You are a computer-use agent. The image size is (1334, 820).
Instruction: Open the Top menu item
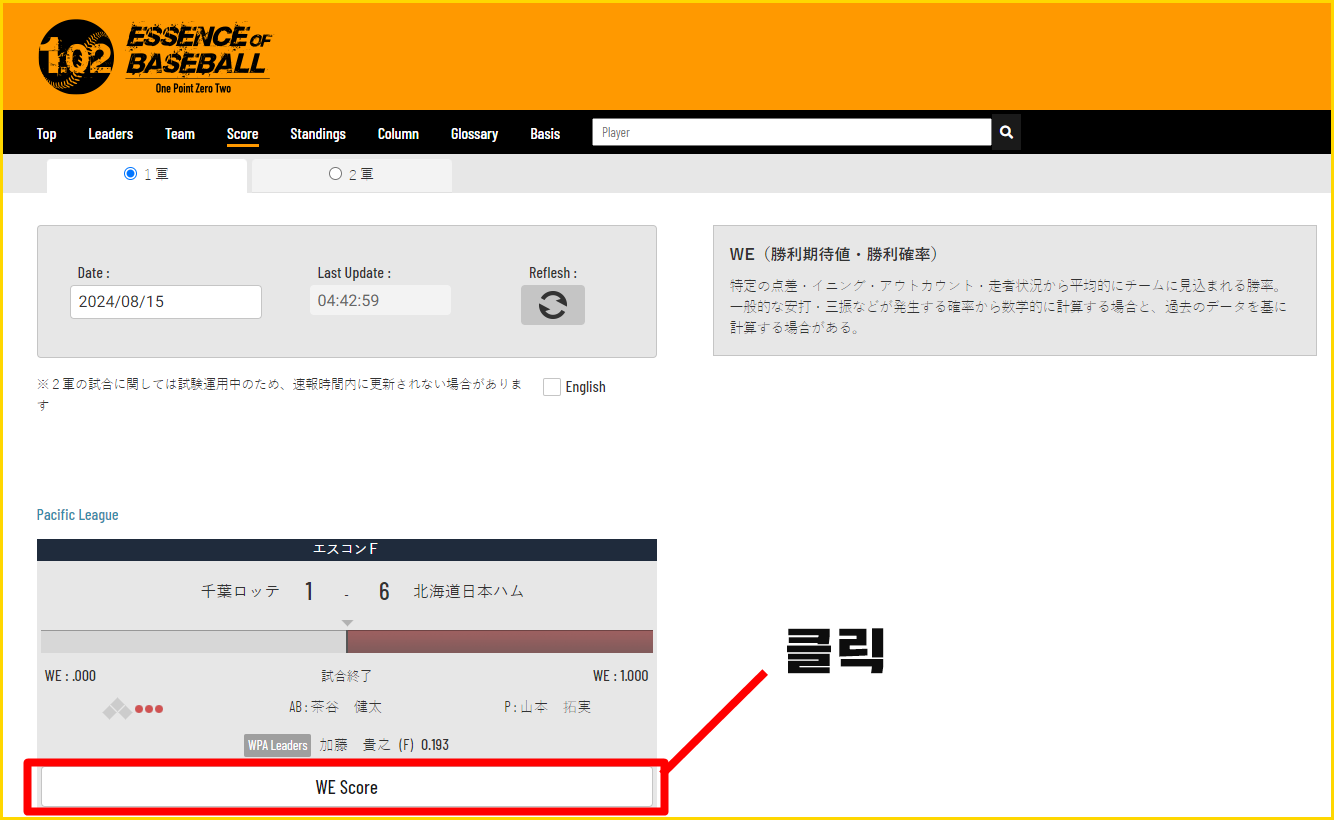click(47, 134)
